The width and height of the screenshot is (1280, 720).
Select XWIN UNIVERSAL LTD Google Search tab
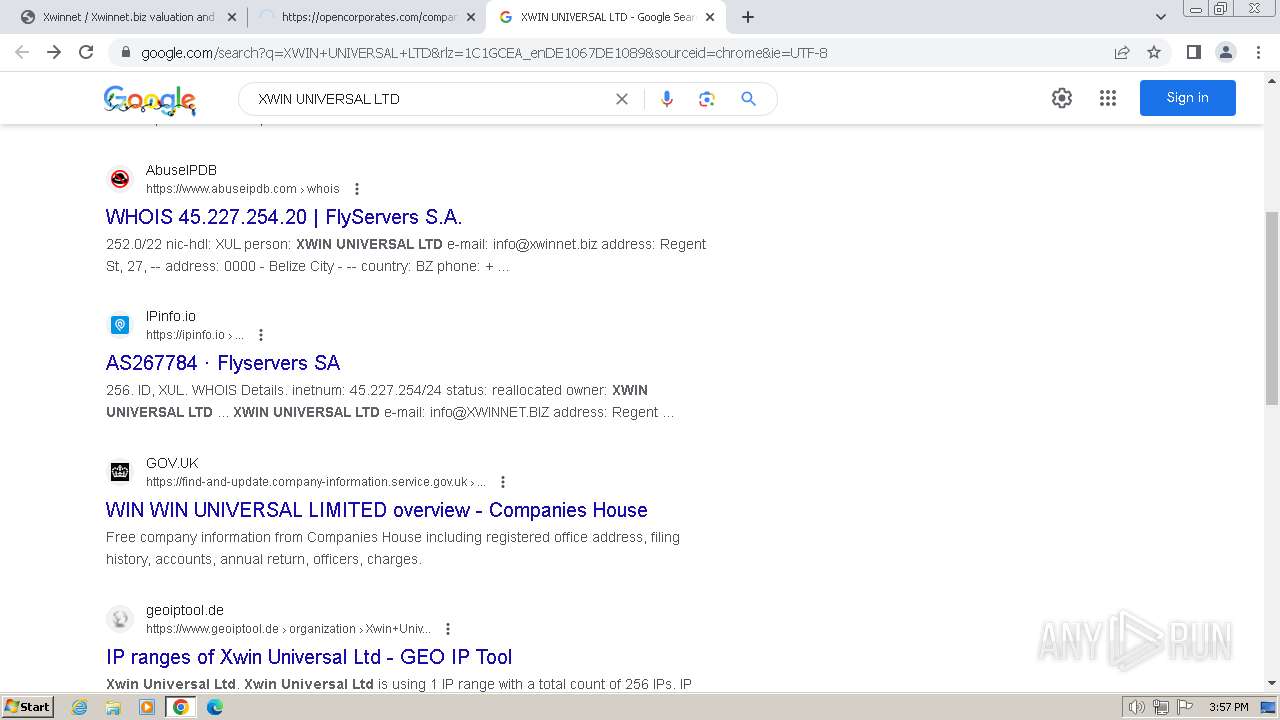[605, 17]
